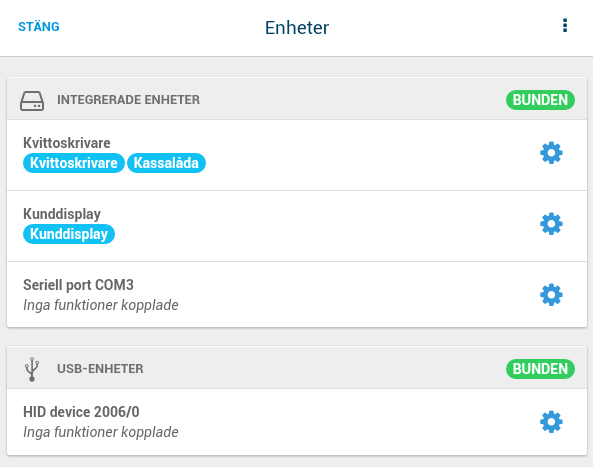Select the HID device 2006/0 row
593x467 pixels.
point(297,422)
